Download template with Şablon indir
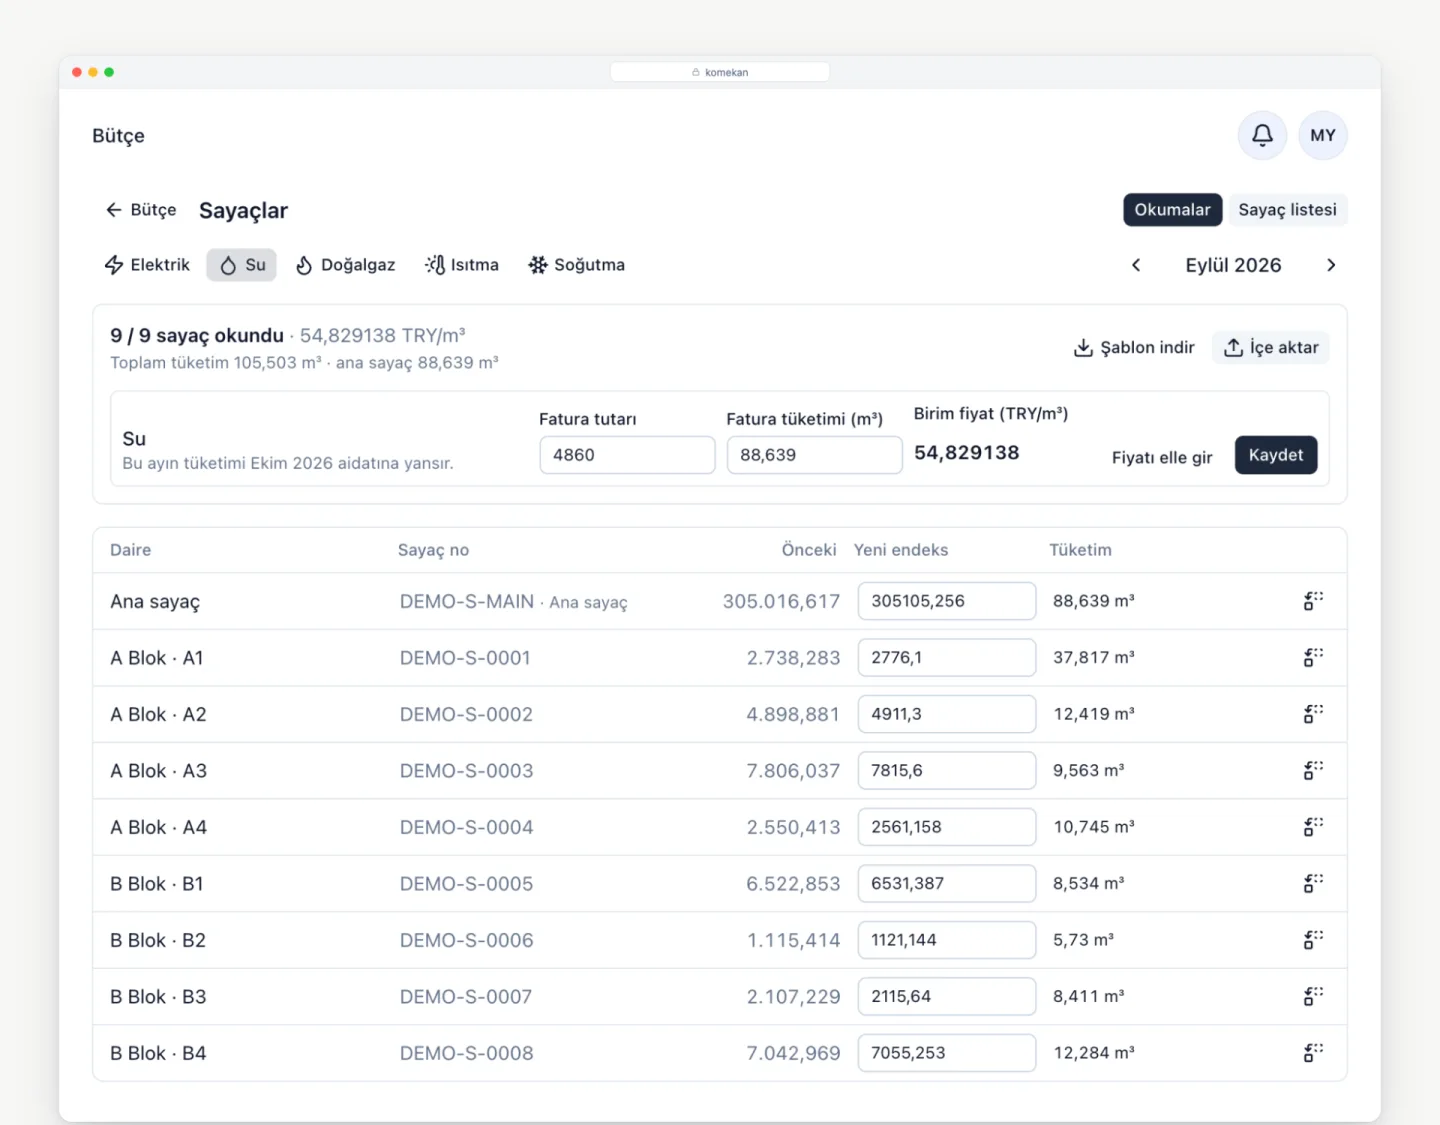Viewport: 1440px width, 1125px height. tap(1134, 347)
